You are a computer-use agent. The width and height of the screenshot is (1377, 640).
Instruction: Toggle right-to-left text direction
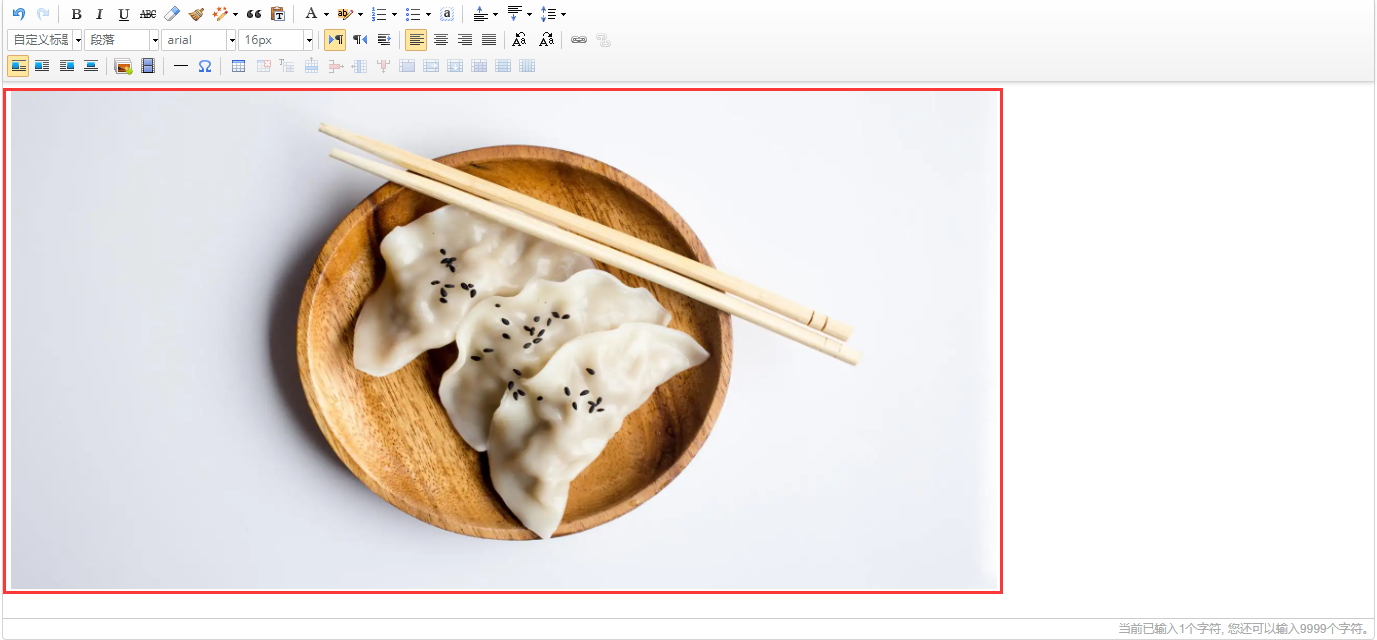click(359, 40)
